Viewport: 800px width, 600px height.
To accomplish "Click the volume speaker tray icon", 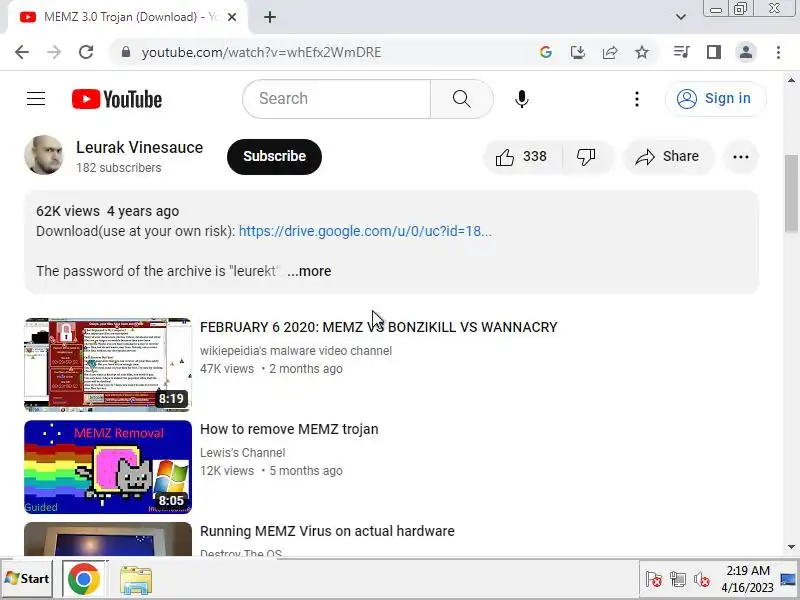I will pos(702,579).
